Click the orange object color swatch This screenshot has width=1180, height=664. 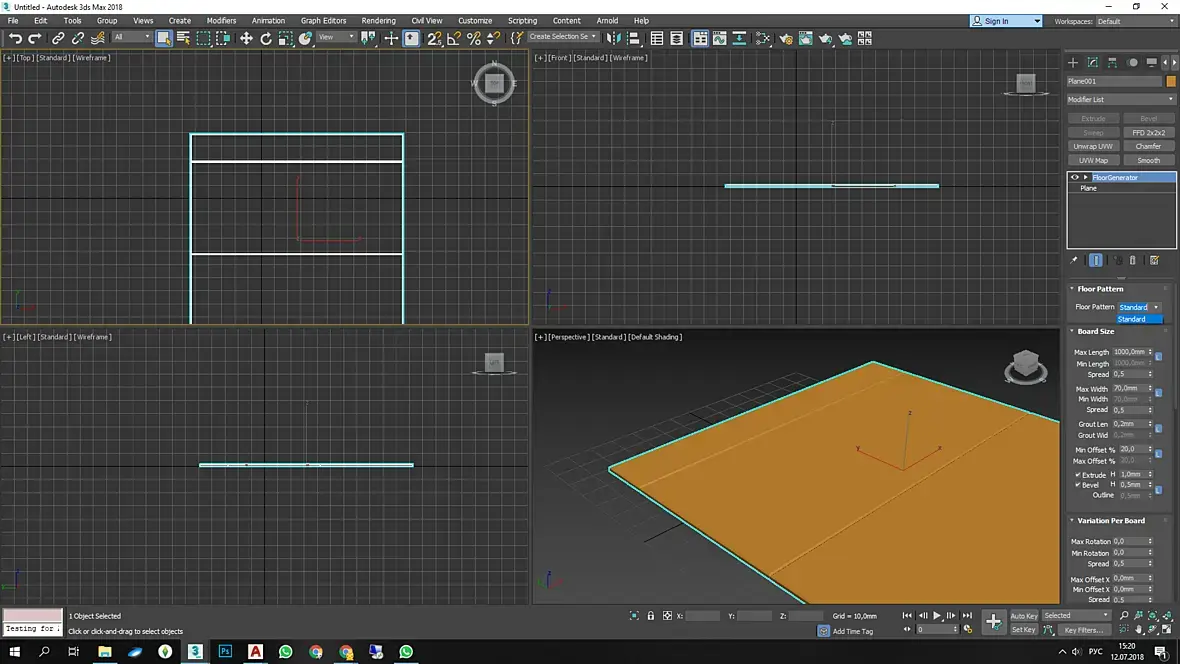[1171, 81]
